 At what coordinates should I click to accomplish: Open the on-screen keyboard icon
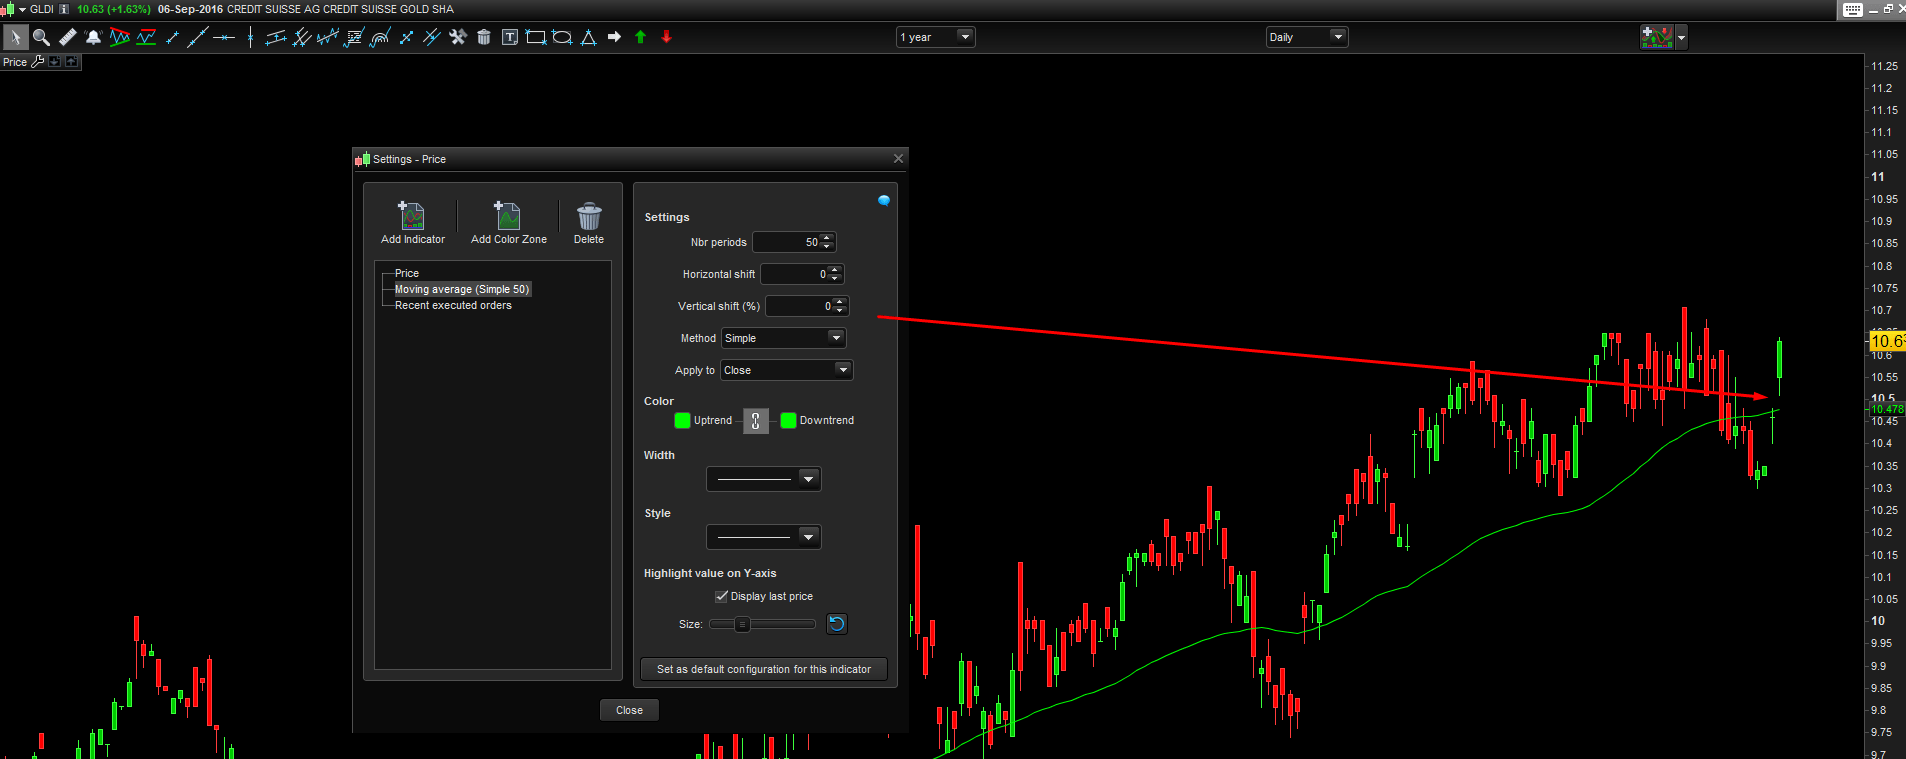(x=1852, y=9)
